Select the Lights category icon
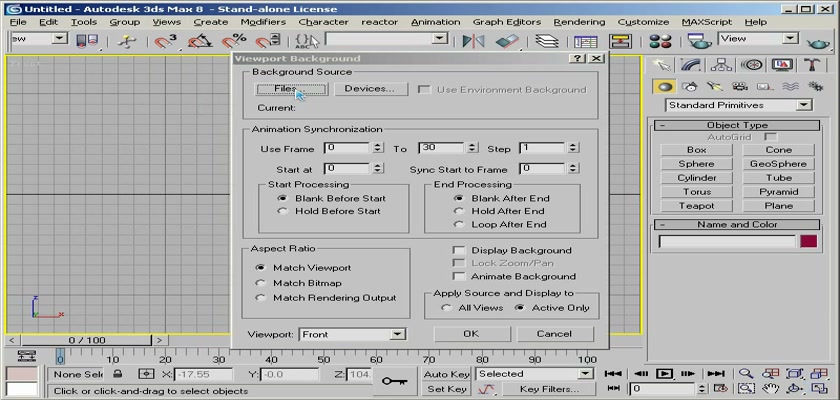 (715, 87)
